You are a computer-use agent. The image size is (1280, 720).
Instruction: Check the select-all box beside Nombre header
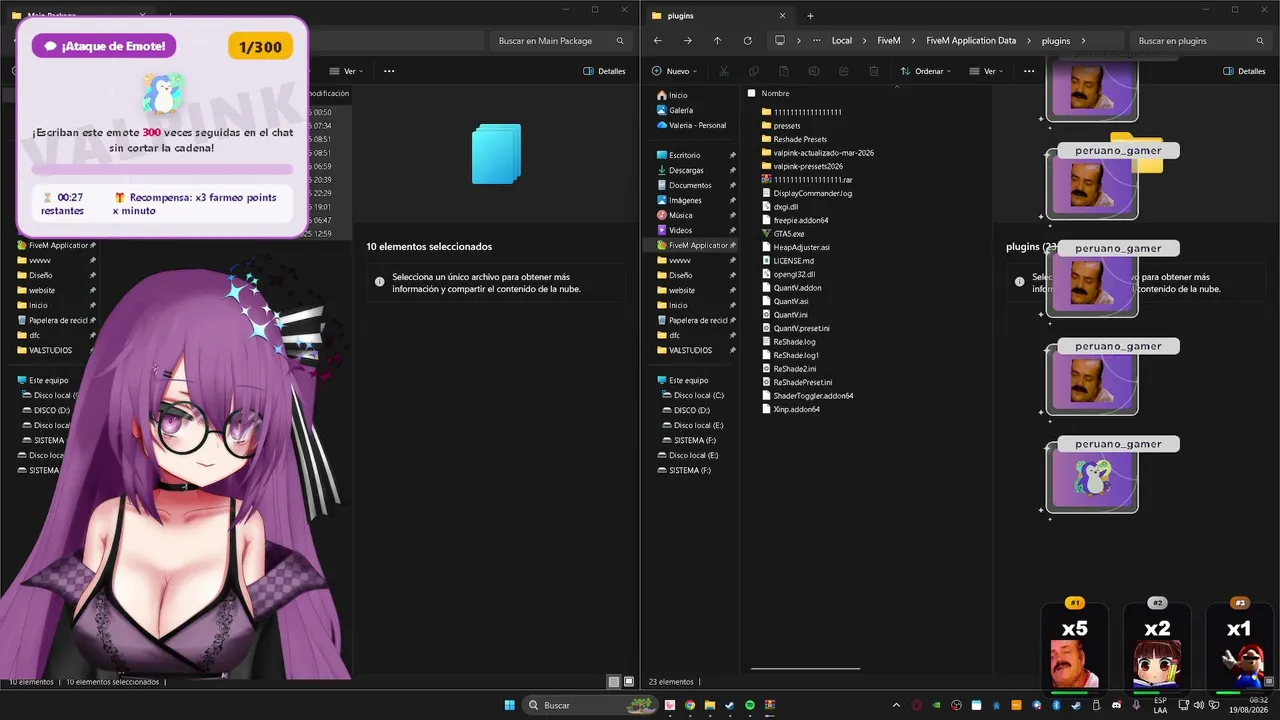click(x=751, y=93)
